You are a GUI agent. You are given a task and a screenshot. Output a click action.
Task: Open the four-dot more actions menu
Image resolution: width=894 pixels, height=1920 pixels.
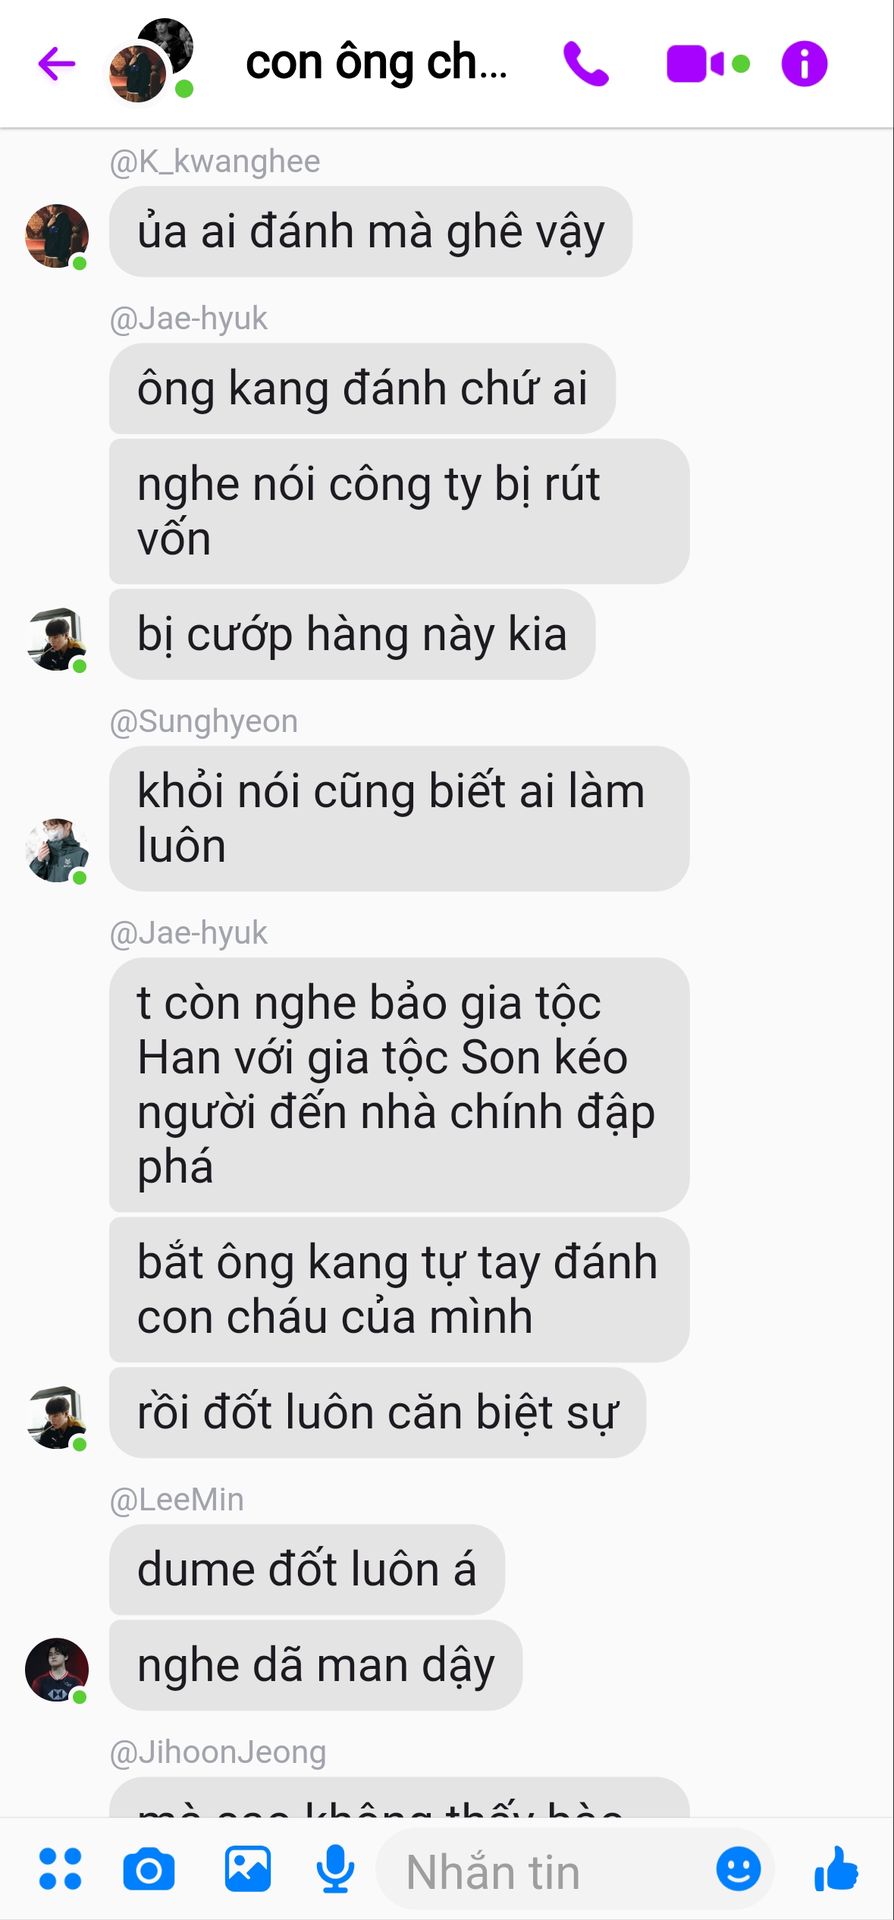point(60,1869)
